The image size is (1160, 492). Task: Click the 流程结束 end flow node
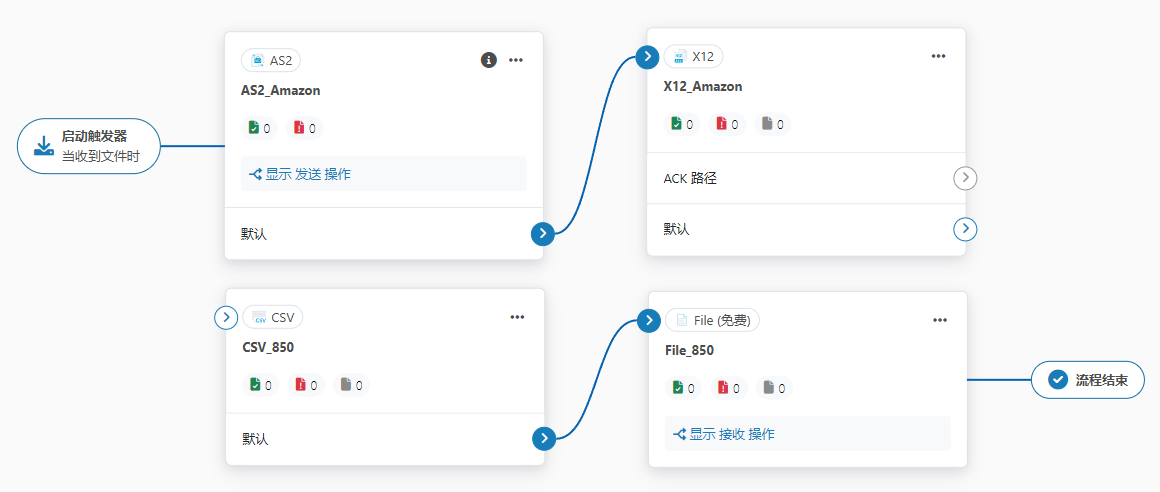[x=1087, y=380]
